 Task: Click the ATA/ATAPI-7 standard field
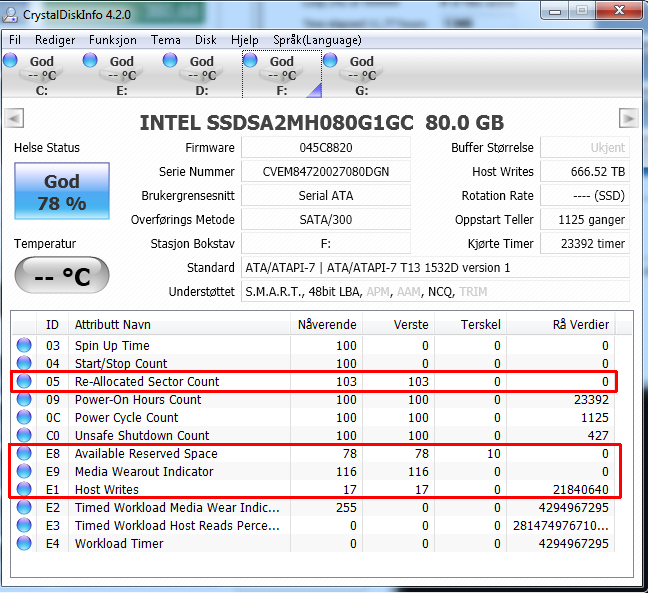(436, 267)
